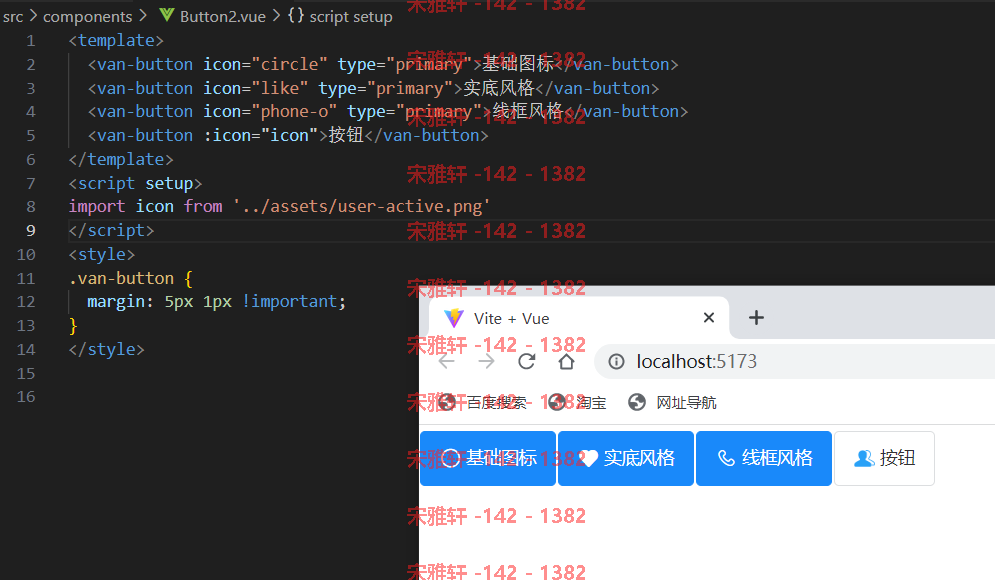Click the </template> closing tag
The width and height of the screenshot is (995, 580).
click(121, 159)
